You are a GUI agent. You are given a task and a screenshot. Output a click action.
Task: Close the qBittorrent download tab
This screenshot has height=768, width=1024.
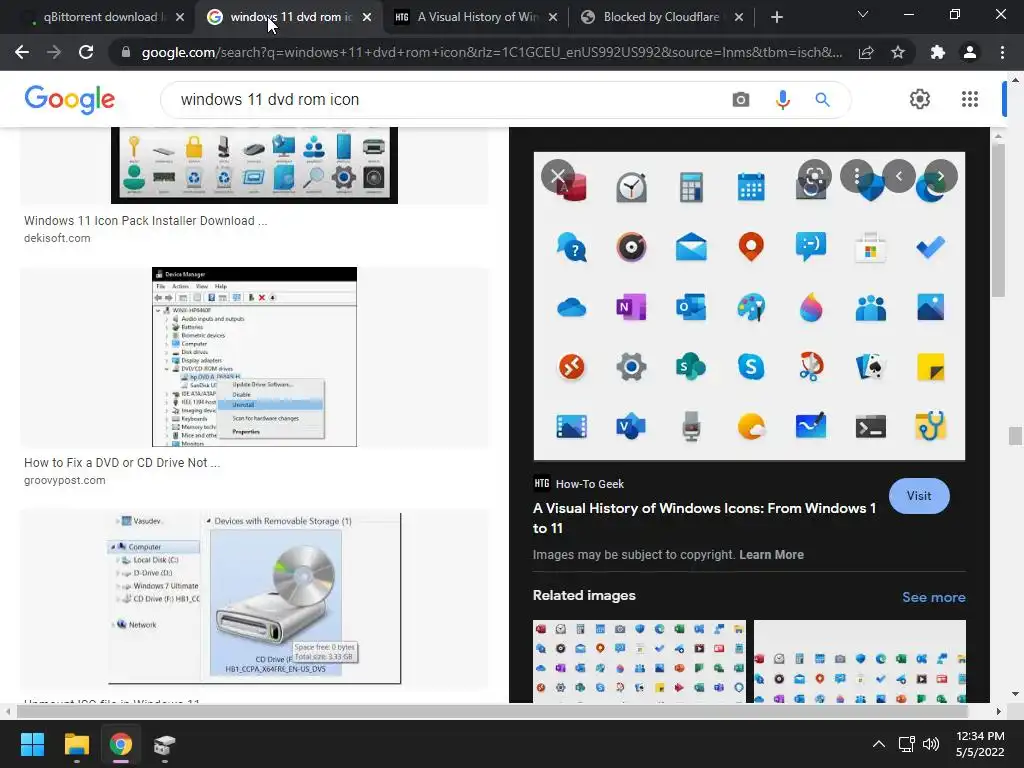[180, 17]
